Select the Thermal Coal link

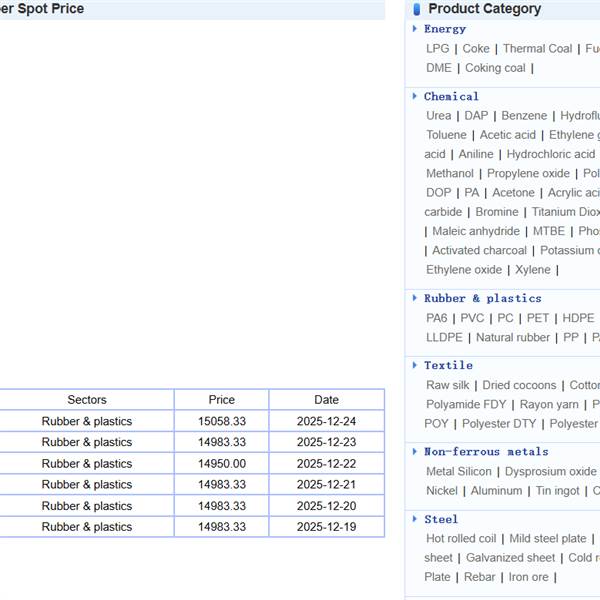coord(537,48)
